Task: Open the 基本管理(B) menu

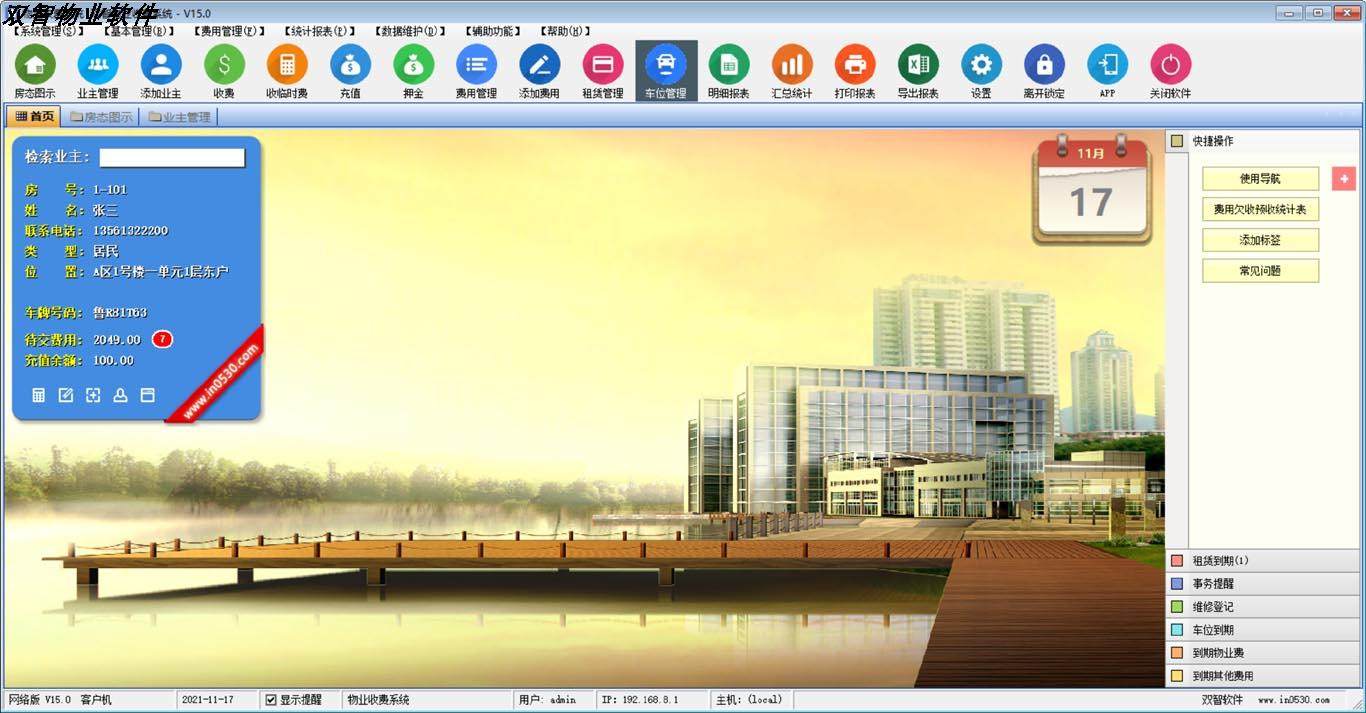Action: pos(138,31)
